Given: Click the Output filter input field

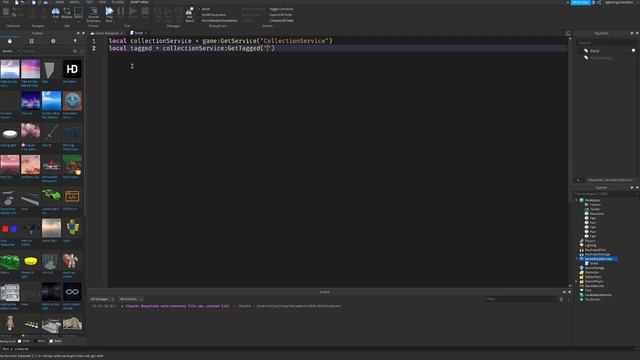Looking at the screenshot, I should pos(520,299).
